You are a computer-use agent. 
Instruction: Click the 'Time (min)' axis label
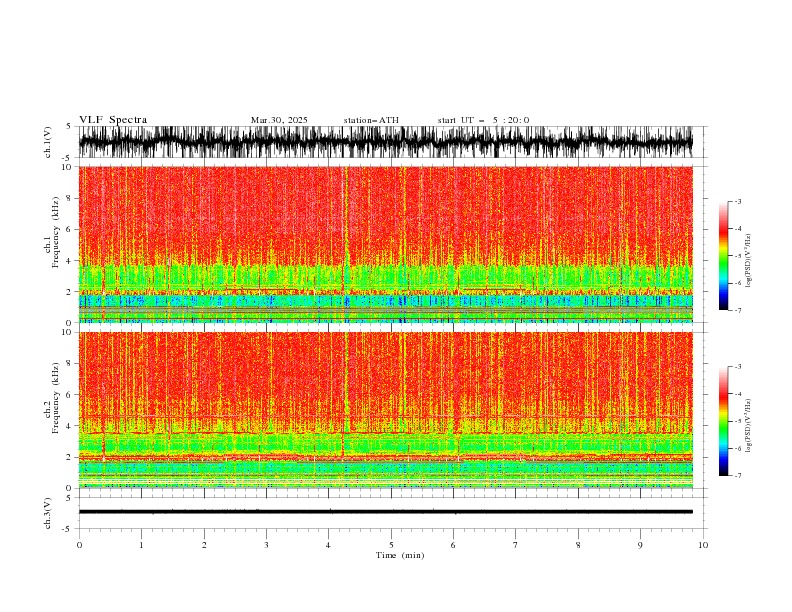click(400, 555)
